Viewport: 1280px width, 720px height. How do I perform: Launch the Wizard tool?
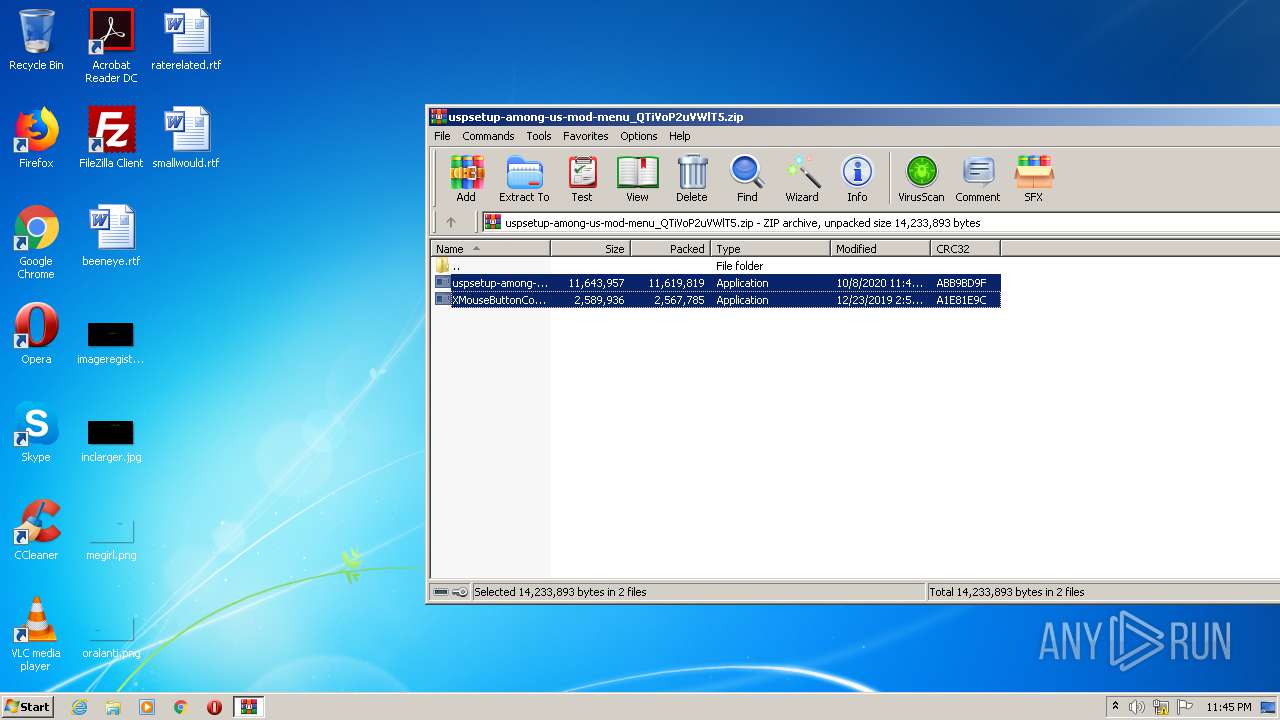pyautogui.click(x=802, y=179)
